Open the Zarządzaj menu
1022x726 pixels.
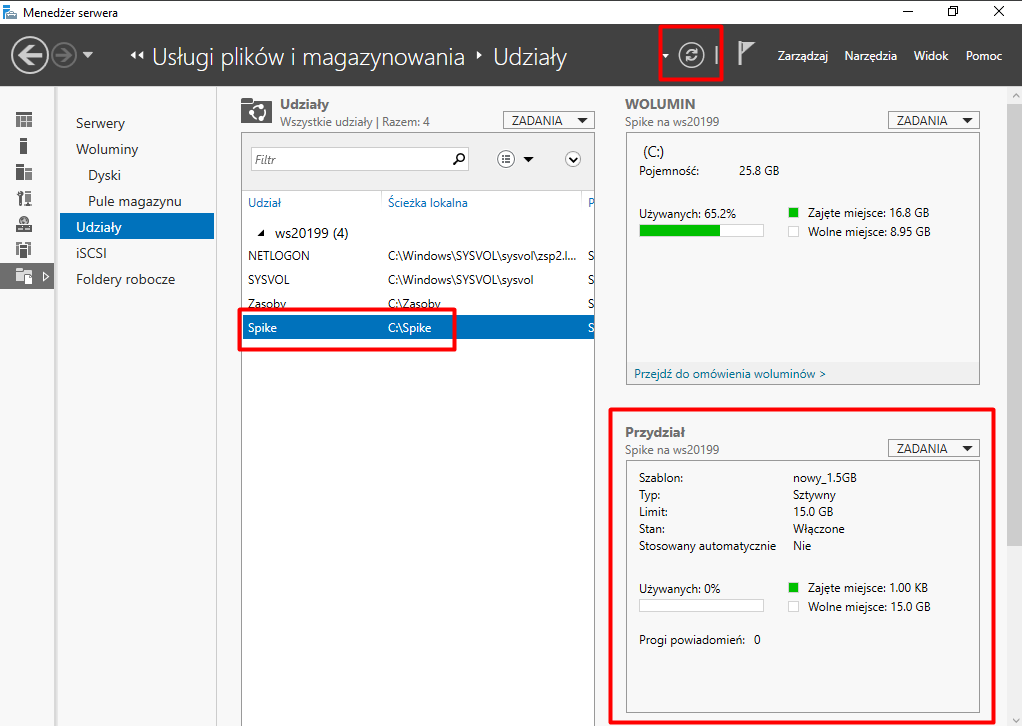click(802, 56)
